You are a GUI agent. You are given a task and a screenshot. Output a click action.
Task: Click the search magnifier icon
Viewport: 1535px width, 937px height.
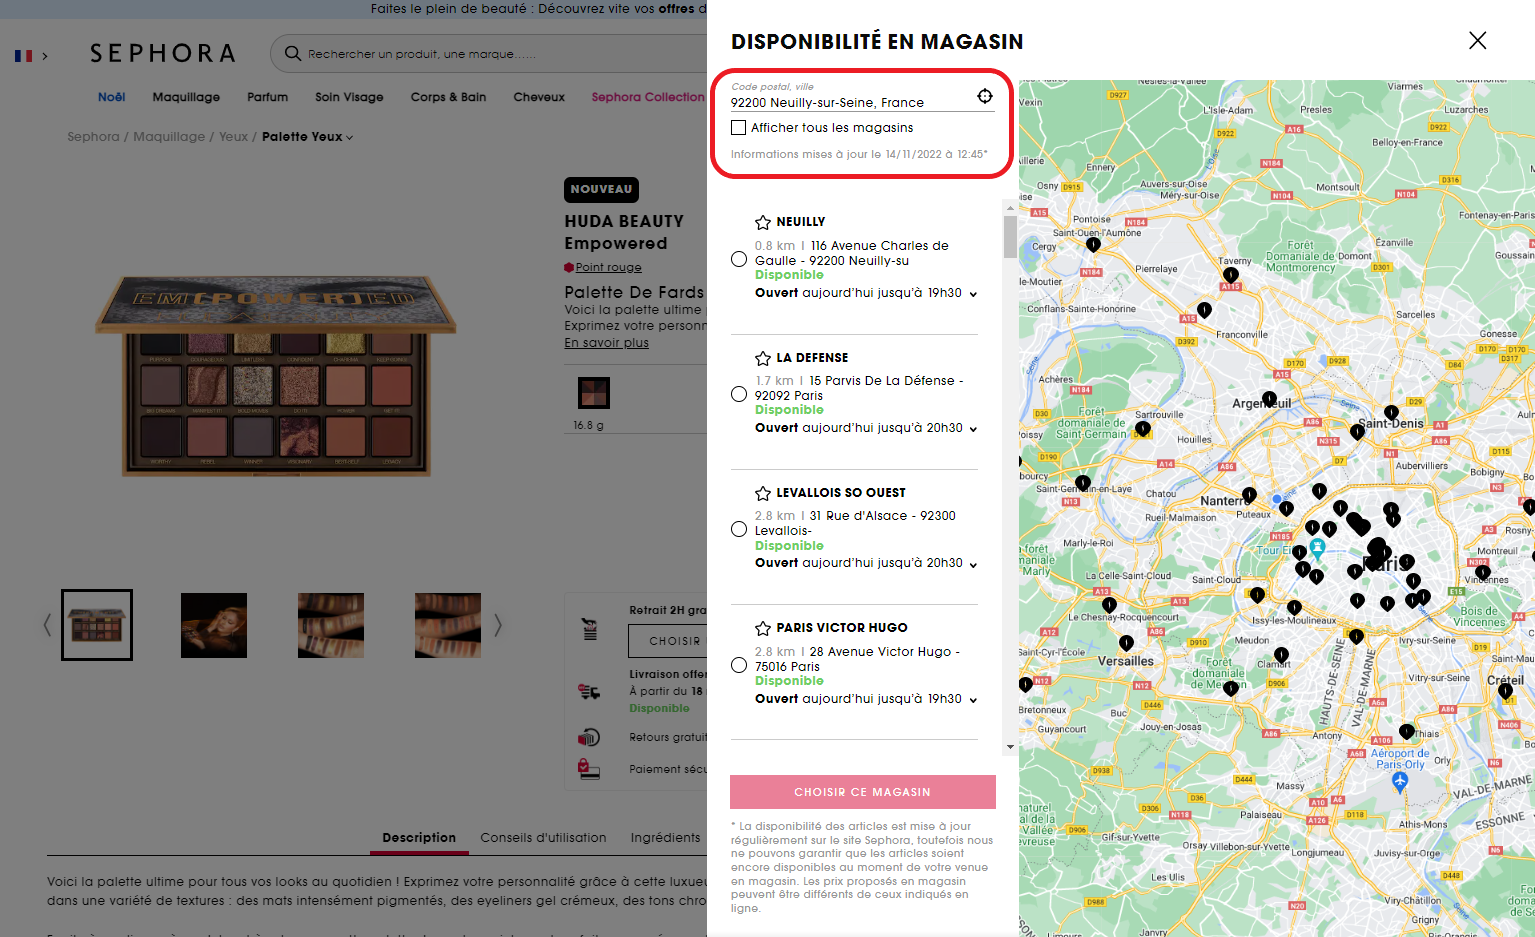click(x=293, y=53)
